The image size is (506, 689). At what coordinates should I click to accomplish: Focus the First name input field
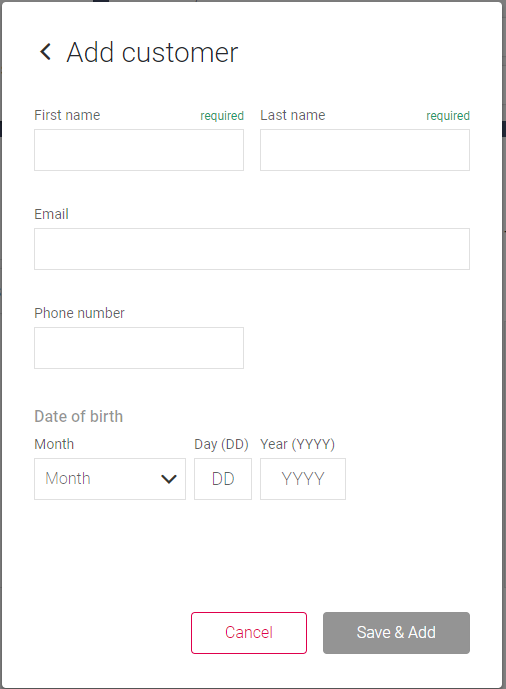139,150
